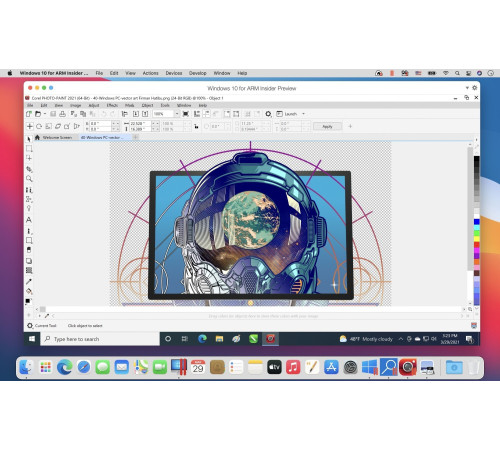Image resolution: width=500 pixels, height=450 pixels.
Task: Open the Edit menu in PHOTO-PAINT
Action: pyautogui.click(x=44, y=105)
